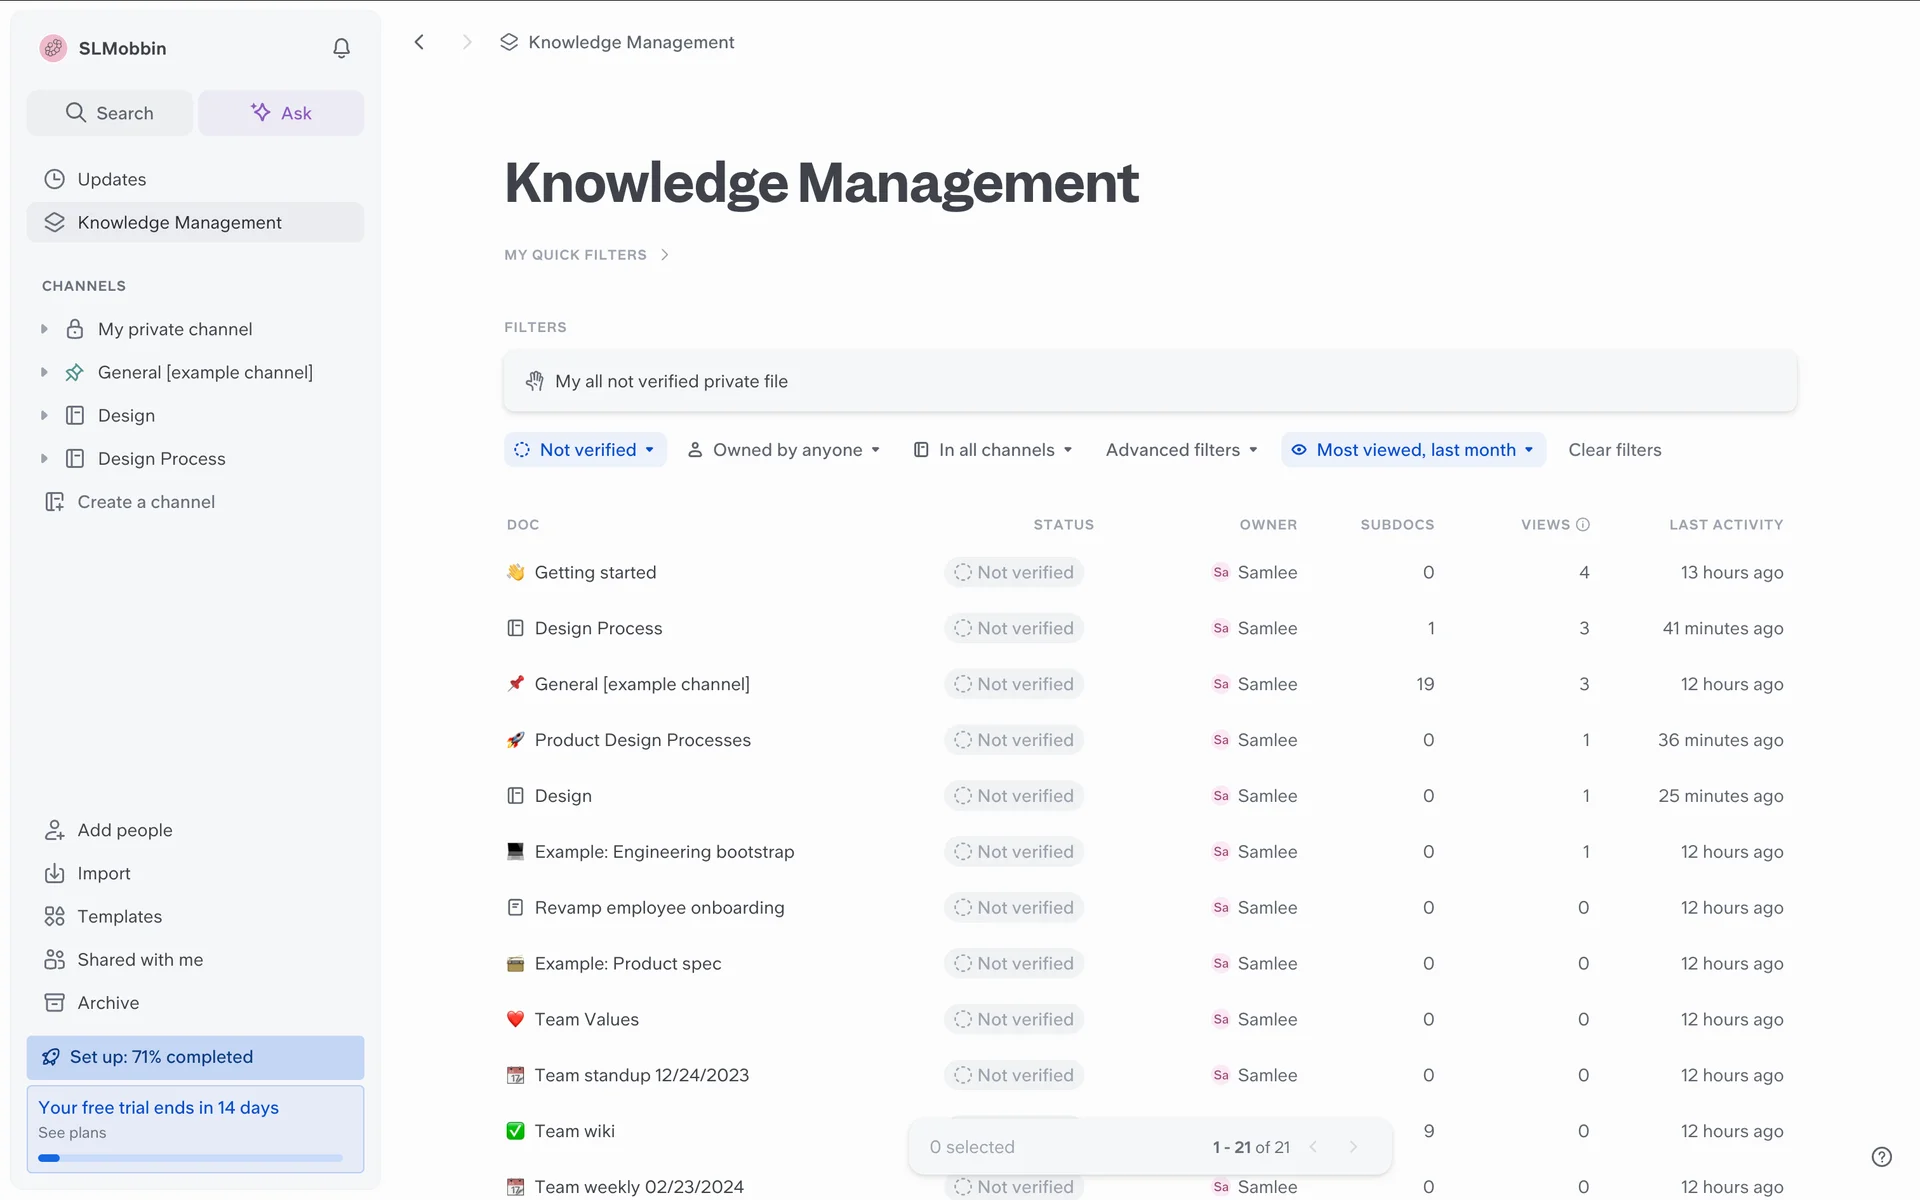Click the Add people option
This screenshot has width=1920, height=1200.
tap(124, 830)
